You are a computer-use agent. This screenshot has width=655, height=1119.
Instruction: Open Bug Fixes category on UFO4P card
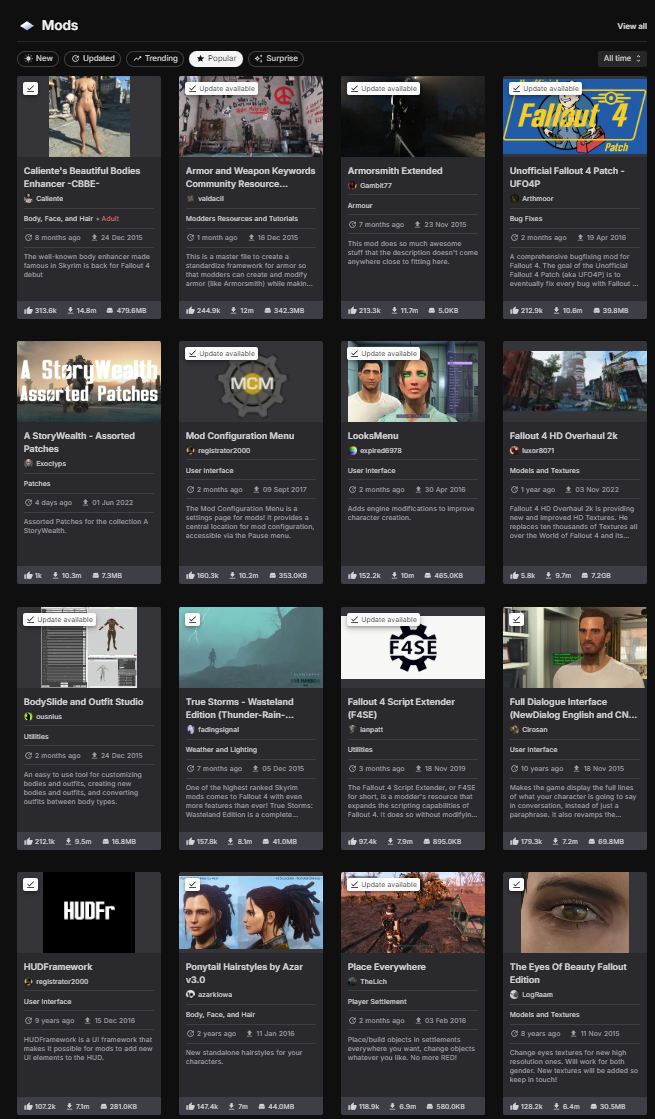pos(526,218)
